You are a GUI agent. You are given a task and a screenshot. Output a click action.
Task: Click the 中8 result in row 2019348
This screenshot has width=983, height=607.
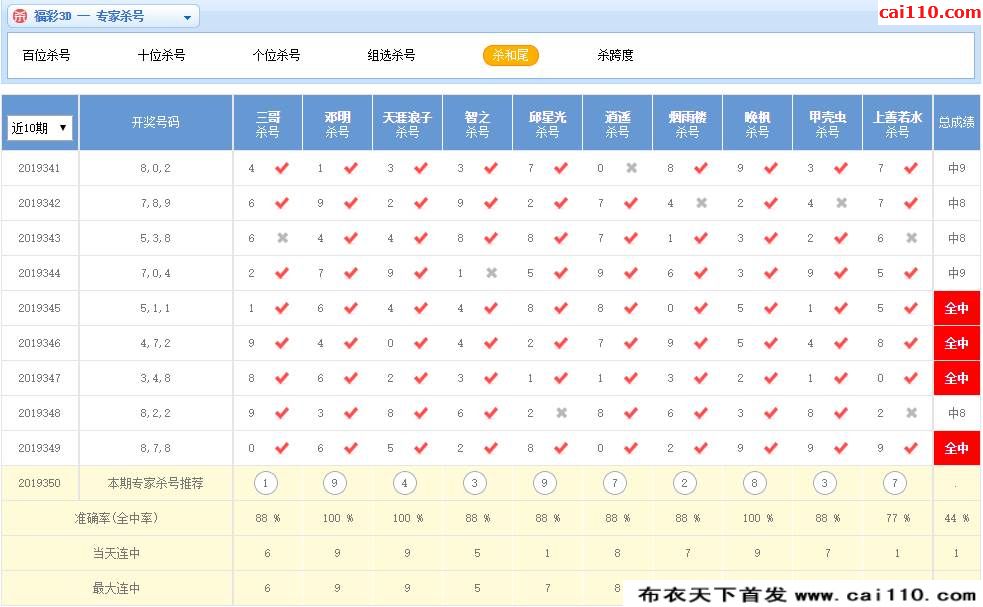pos(957,413)
